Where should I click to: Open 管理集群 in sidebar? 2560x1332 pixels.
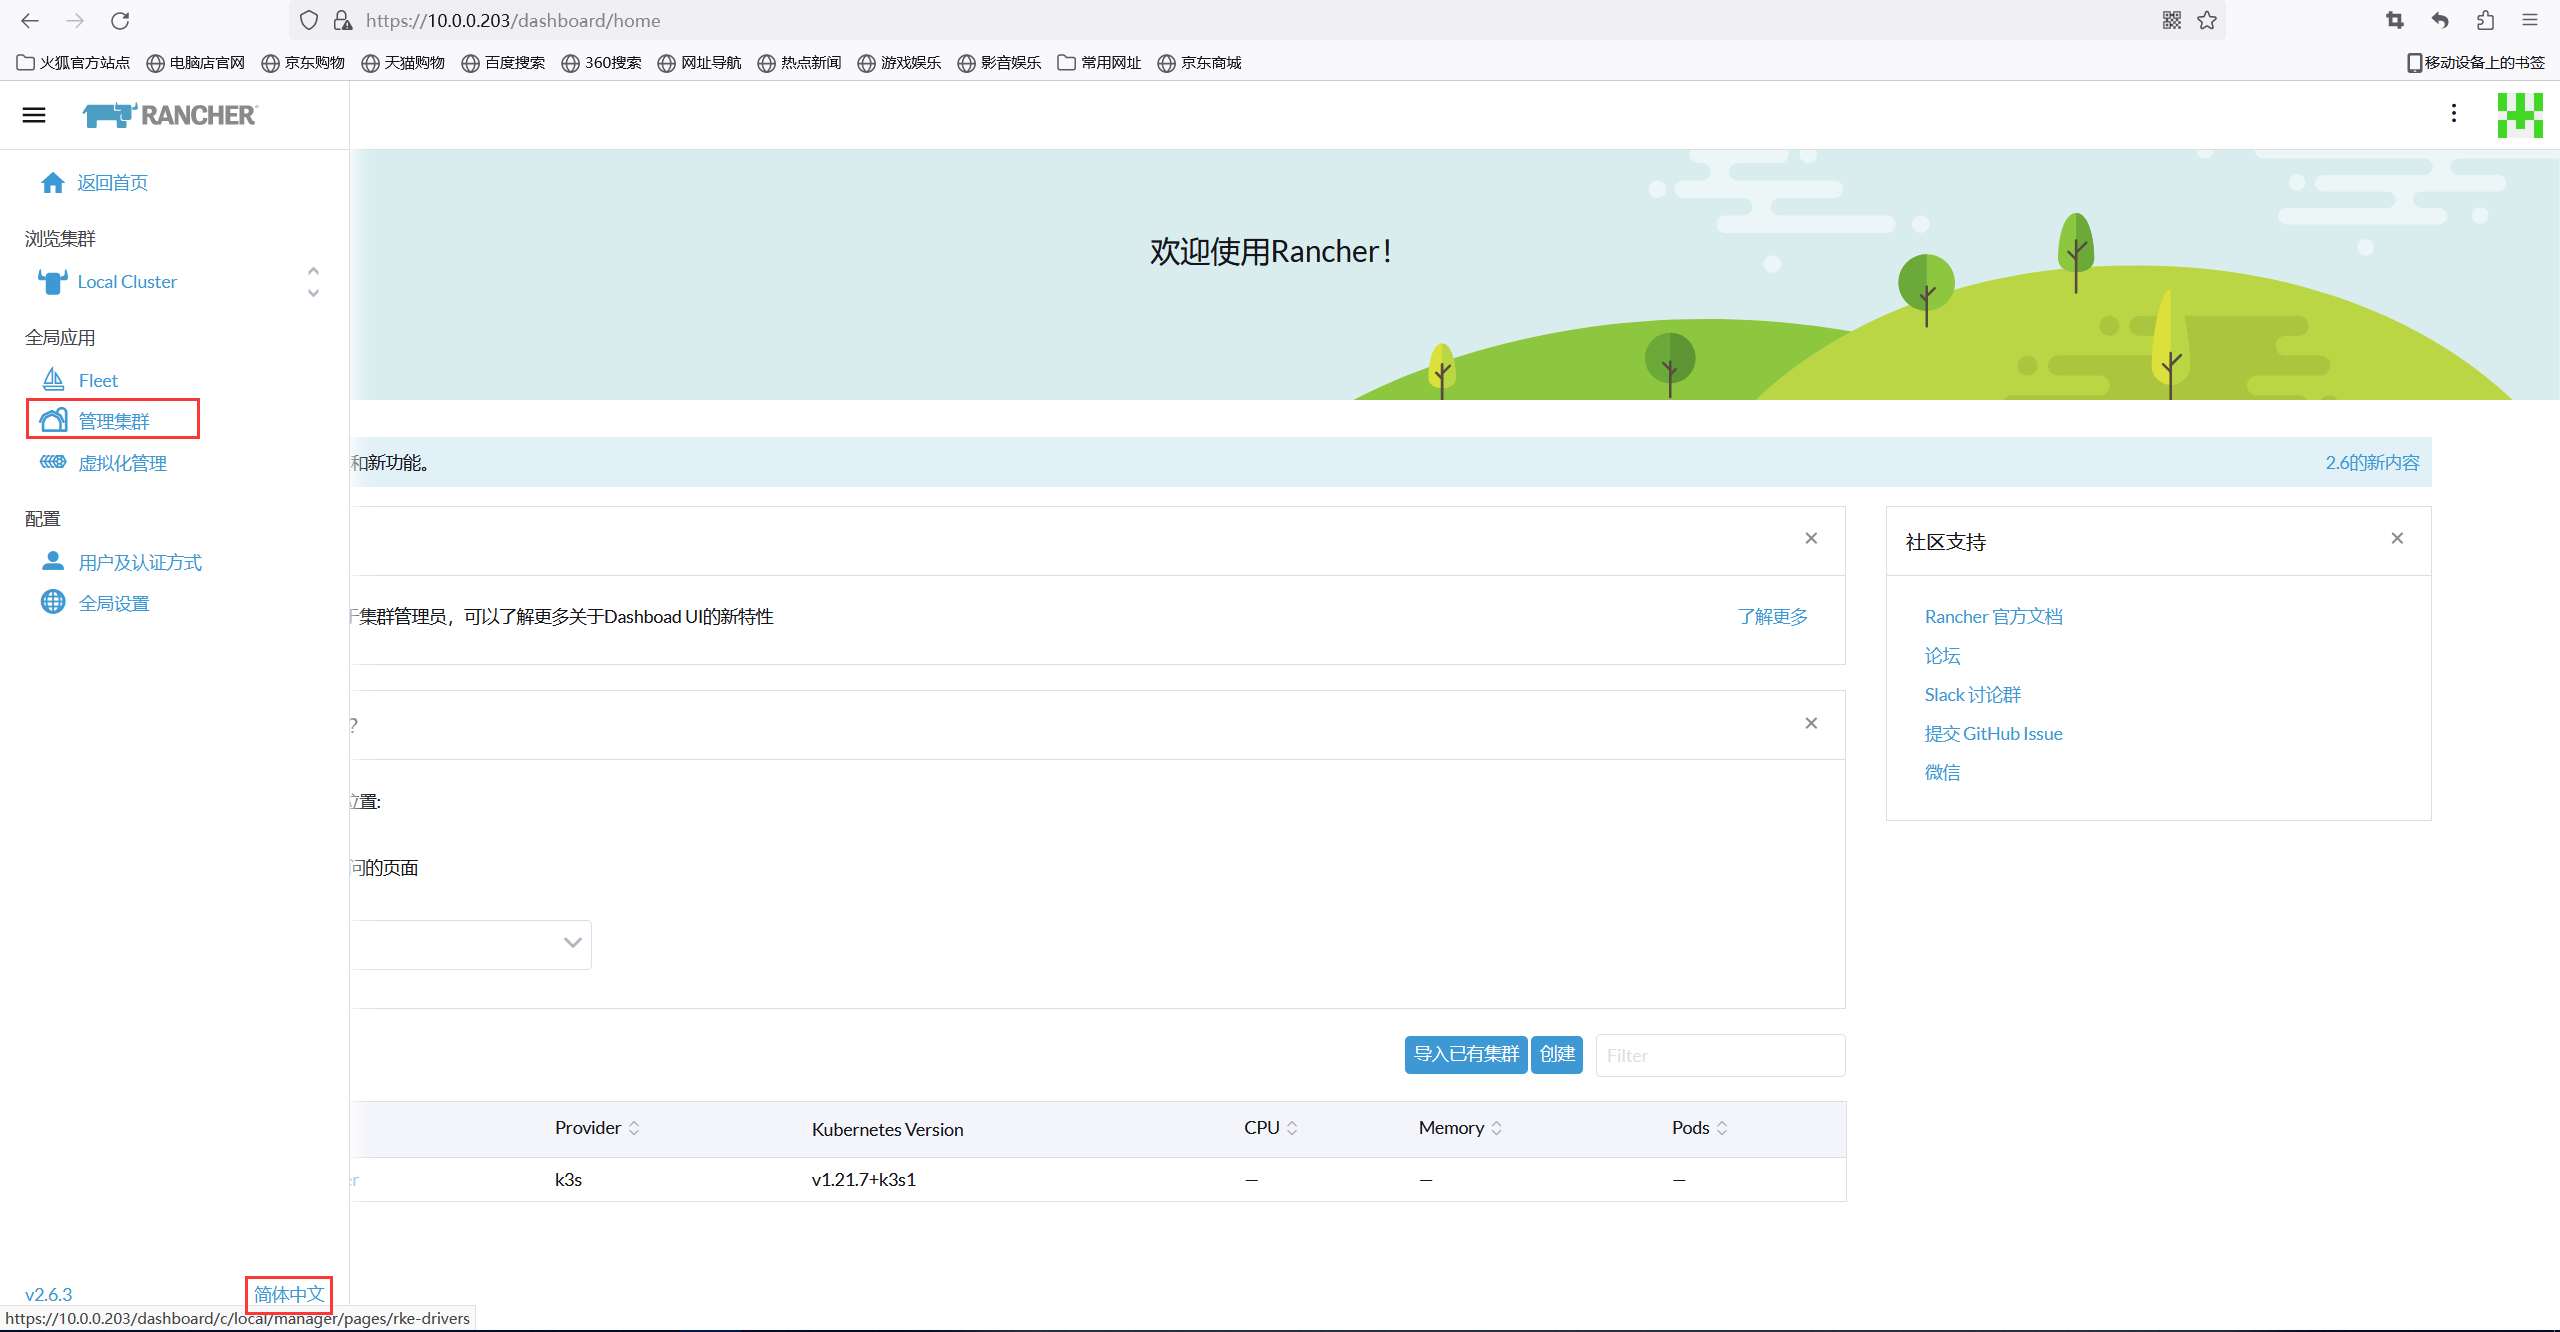click(114, 421)
